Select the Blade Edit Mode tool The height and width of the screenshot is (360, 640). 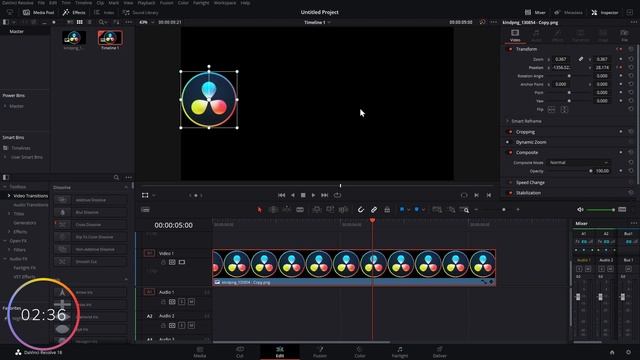tap(300, 209)
